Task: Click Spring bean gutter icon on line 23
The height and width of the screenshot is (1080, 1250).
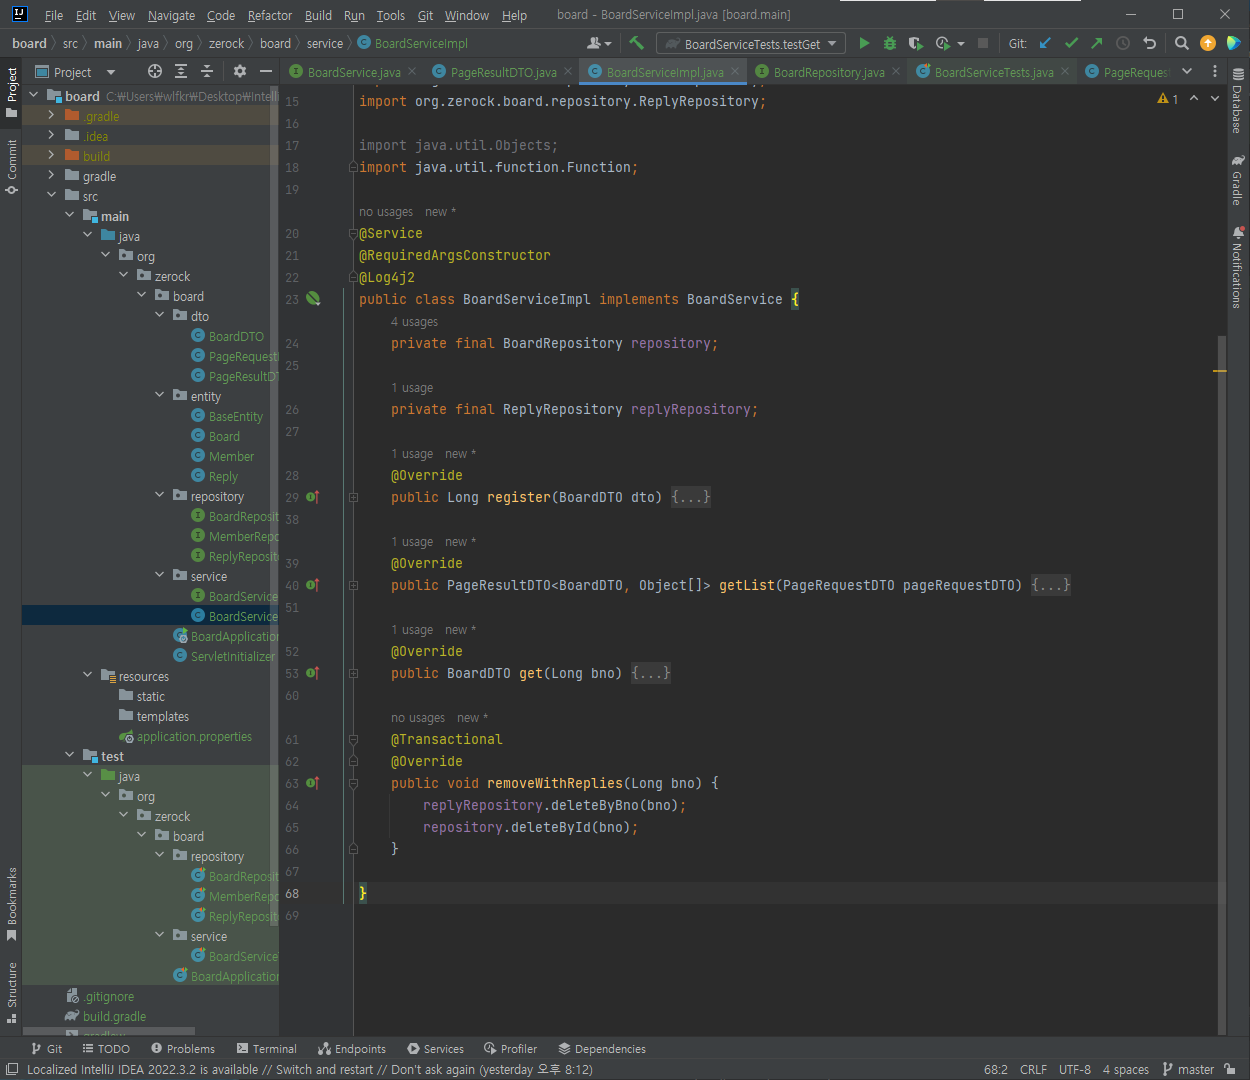Action: click(313, 299)
